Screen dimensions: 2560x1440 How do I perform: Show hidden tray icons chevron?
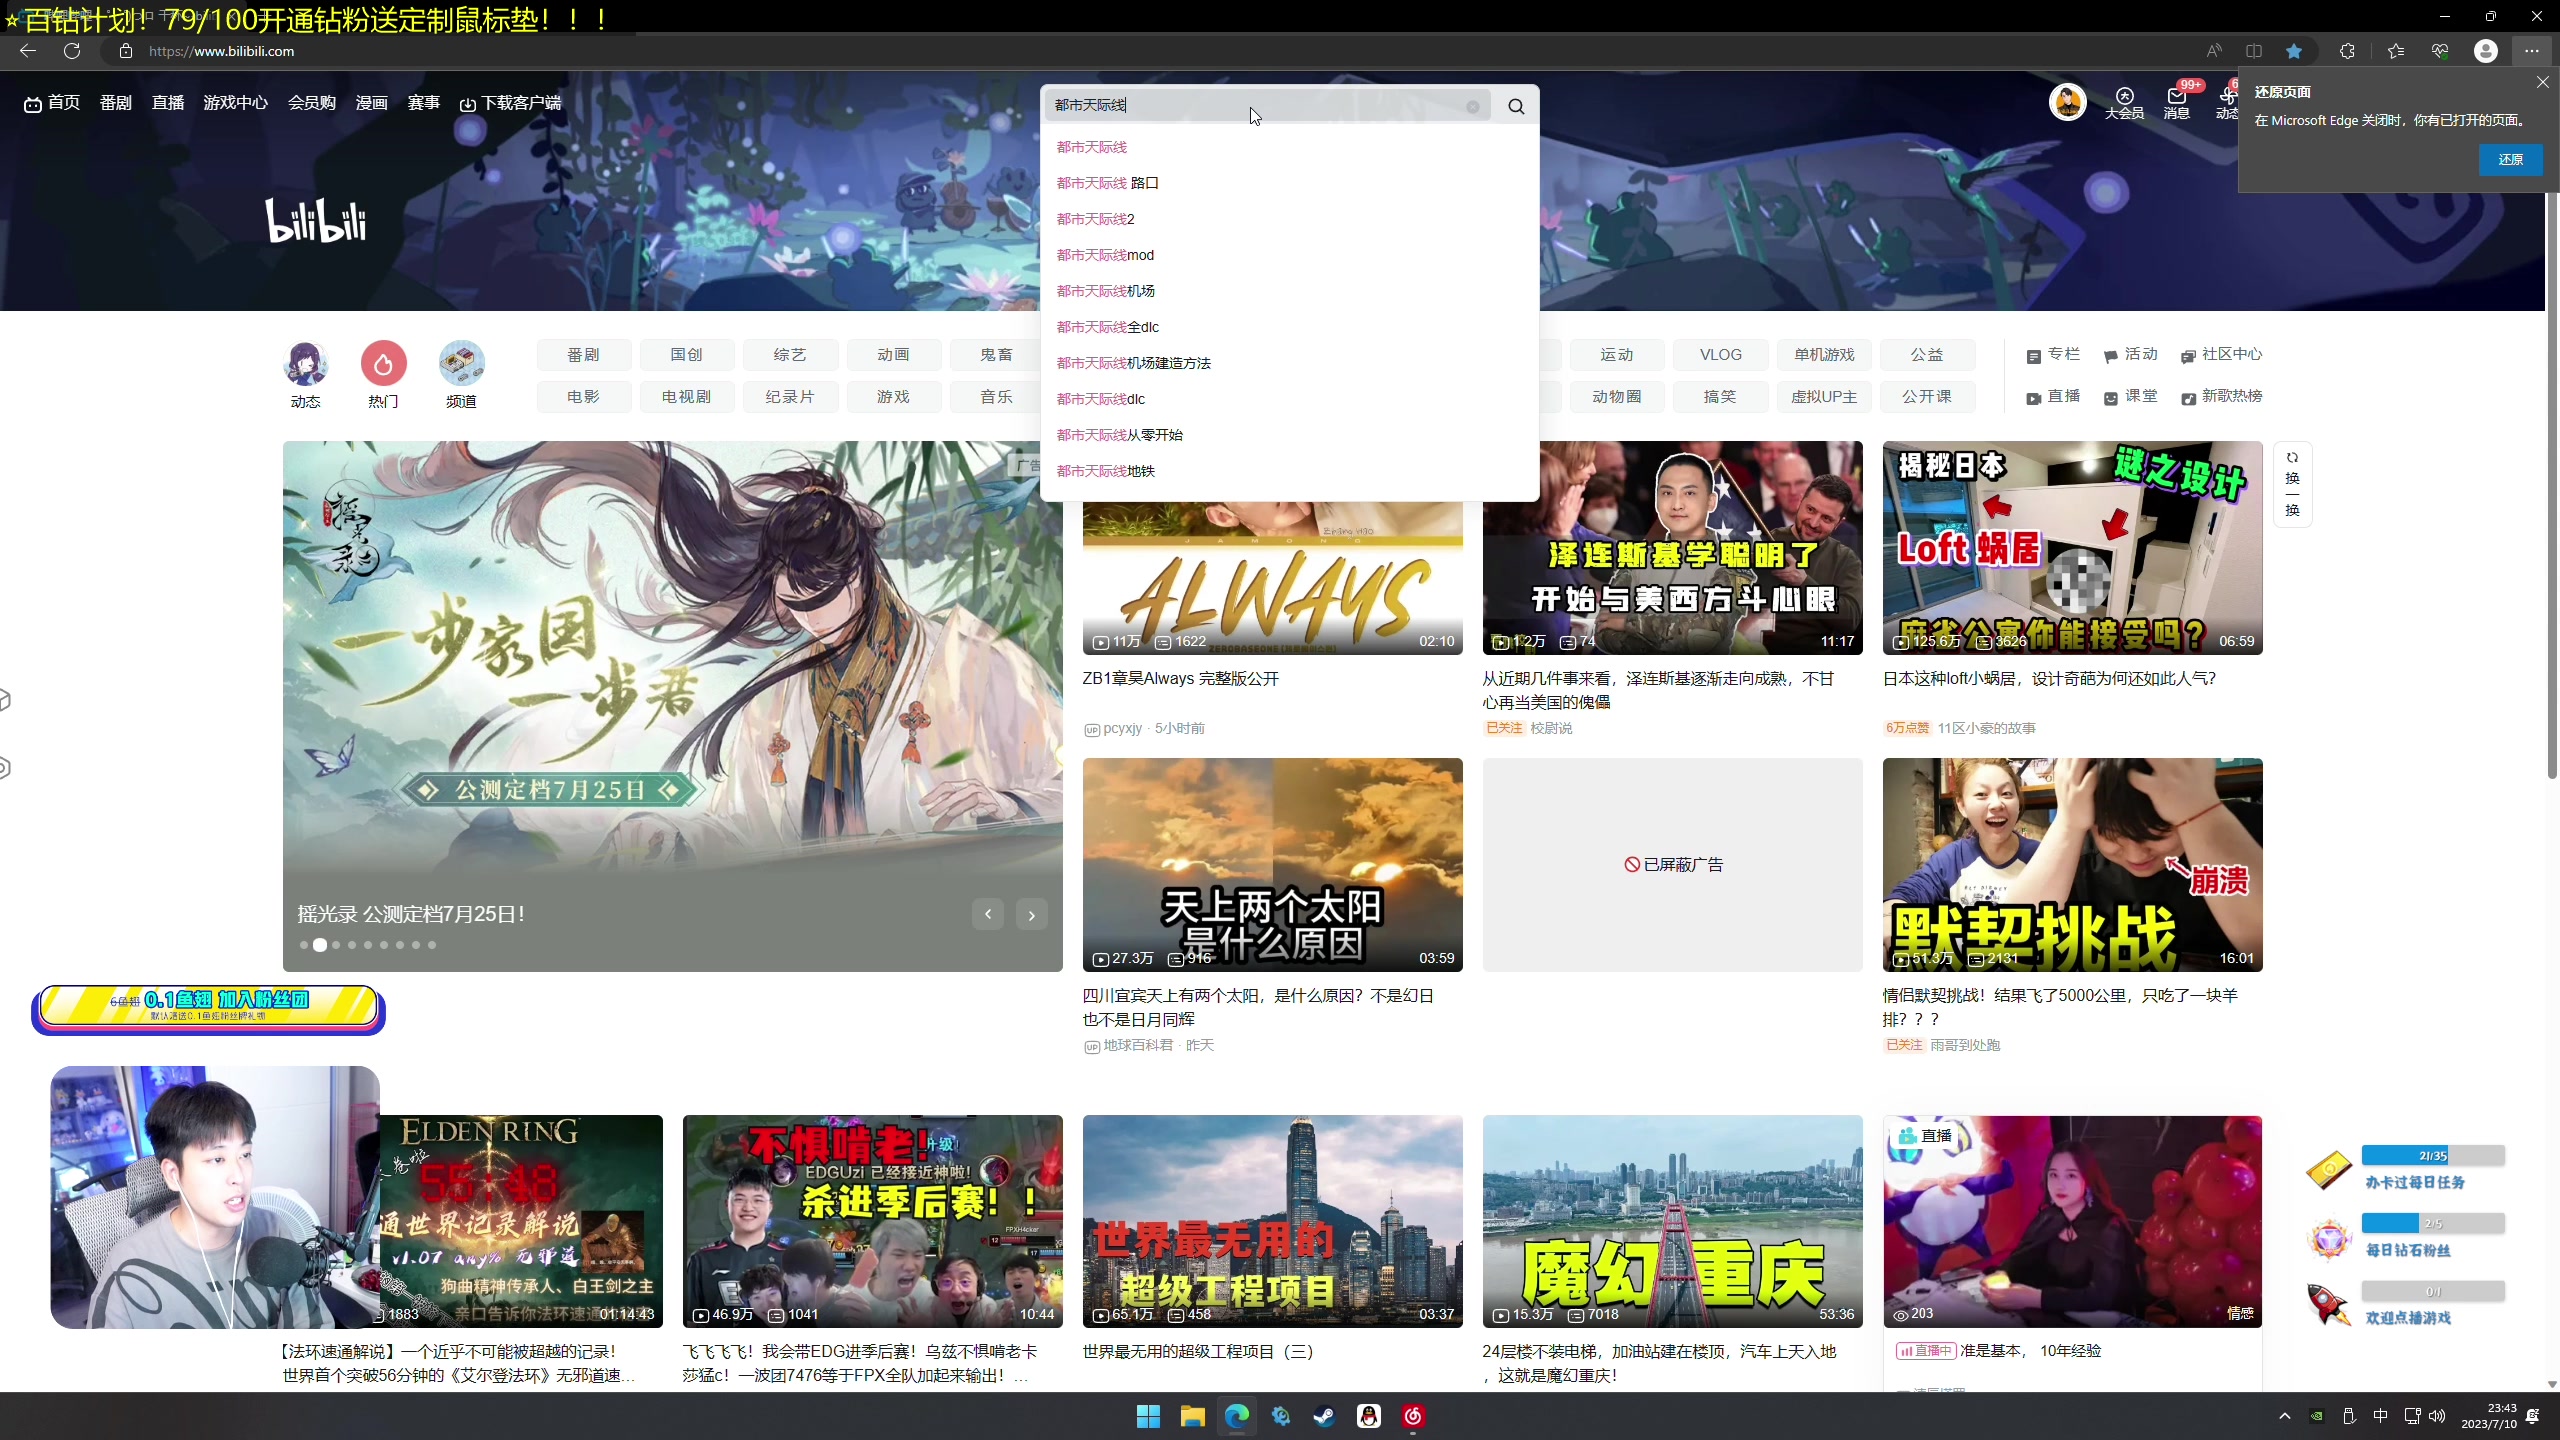[2284, 1416]
